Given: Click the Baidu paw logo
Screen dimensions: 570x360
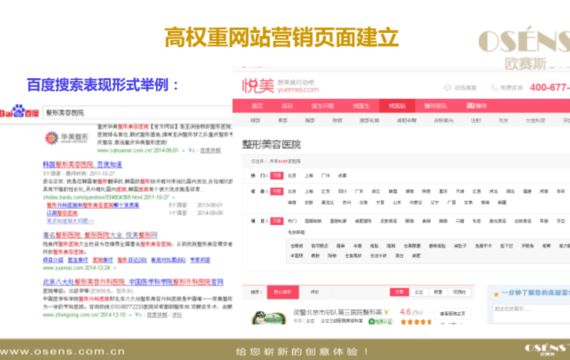Looking at the screenshot, I should point(19,111).
